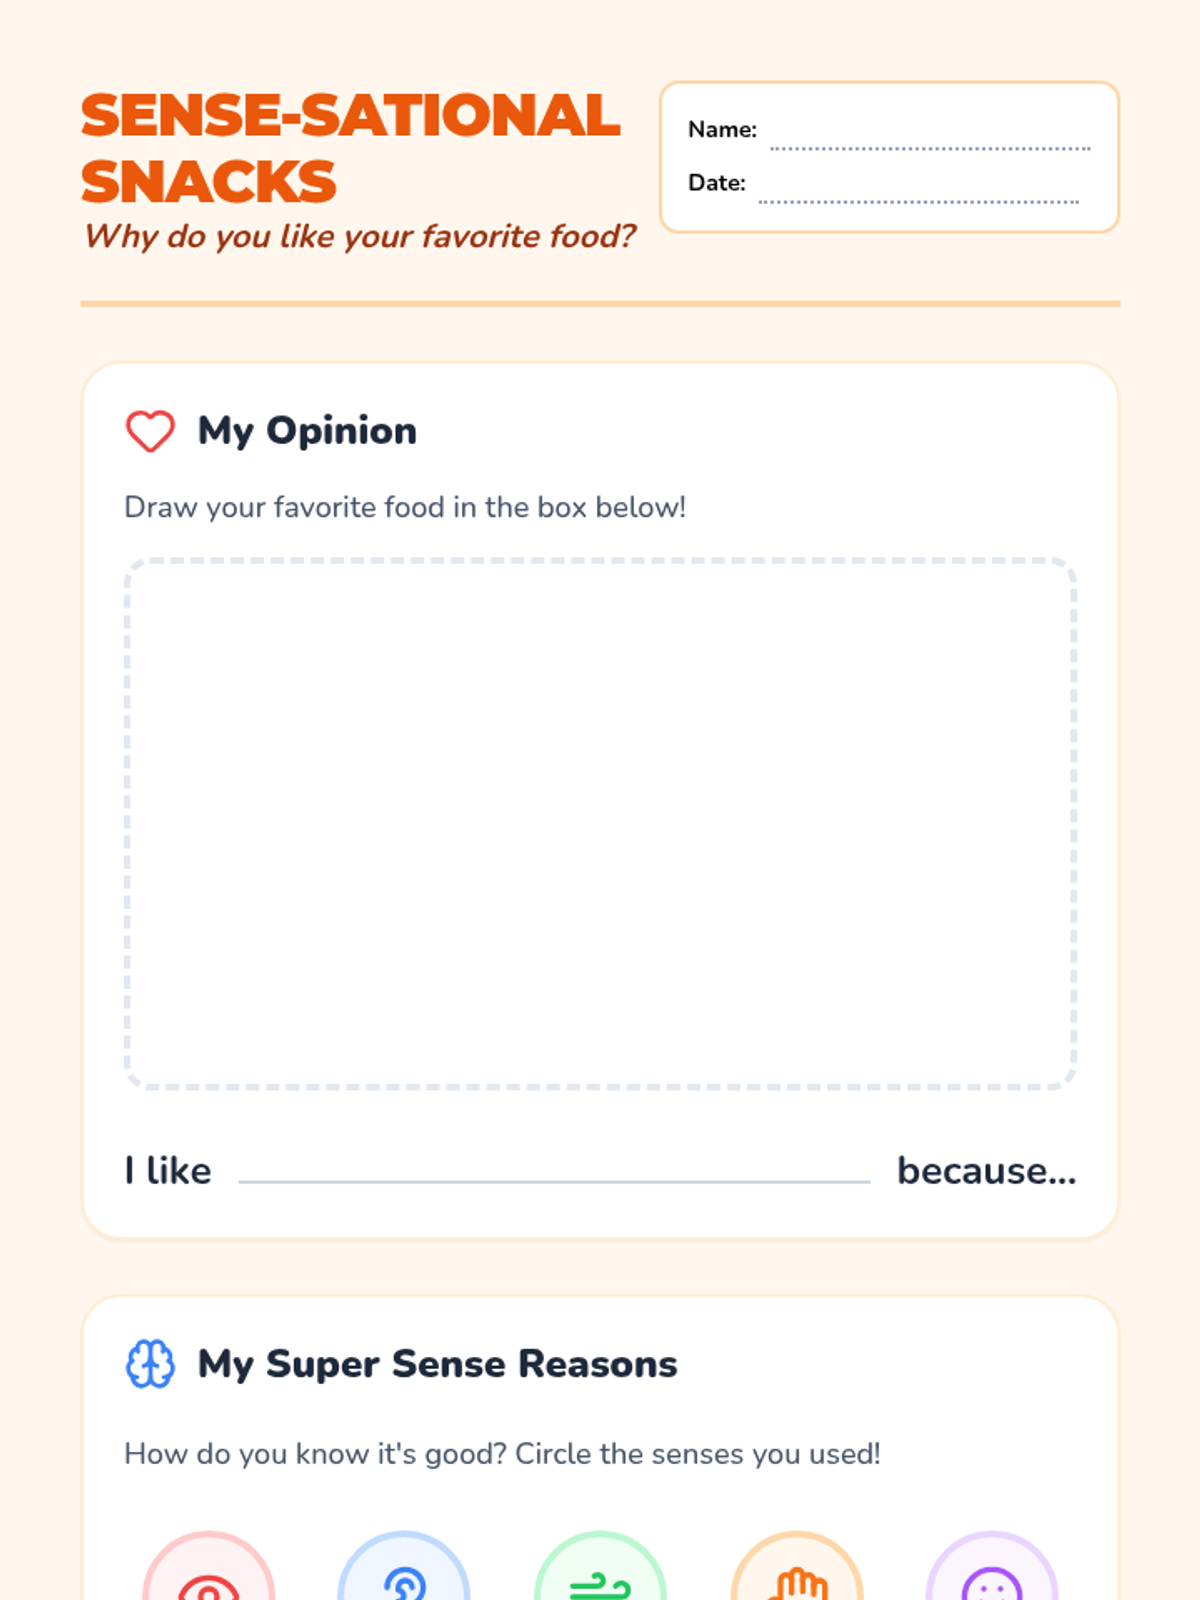Click the 'because...' text
The height and width of the screenshot is (1600, 1200).
click(x=987, y=1171)
